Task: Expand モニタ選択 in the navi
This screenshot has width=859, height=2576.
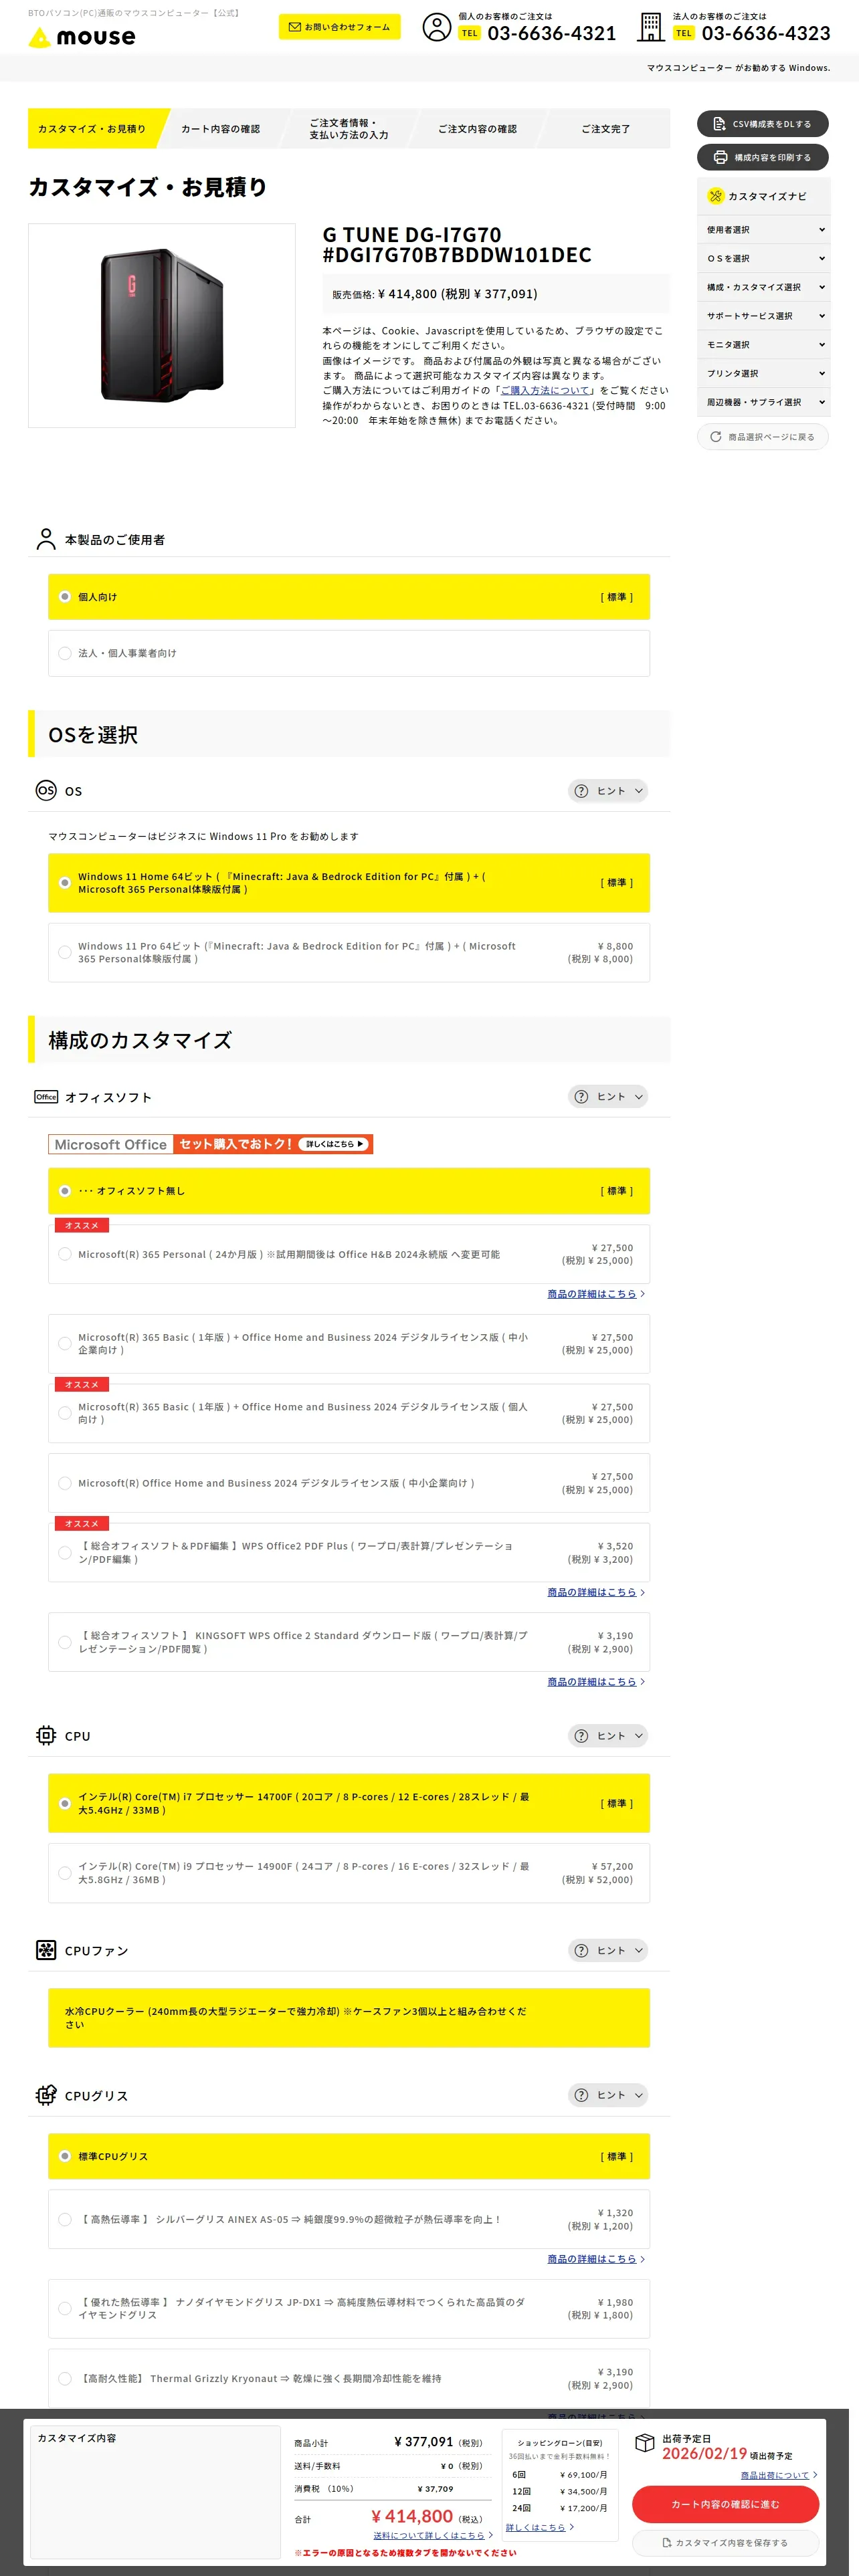Action: (765, 345)
